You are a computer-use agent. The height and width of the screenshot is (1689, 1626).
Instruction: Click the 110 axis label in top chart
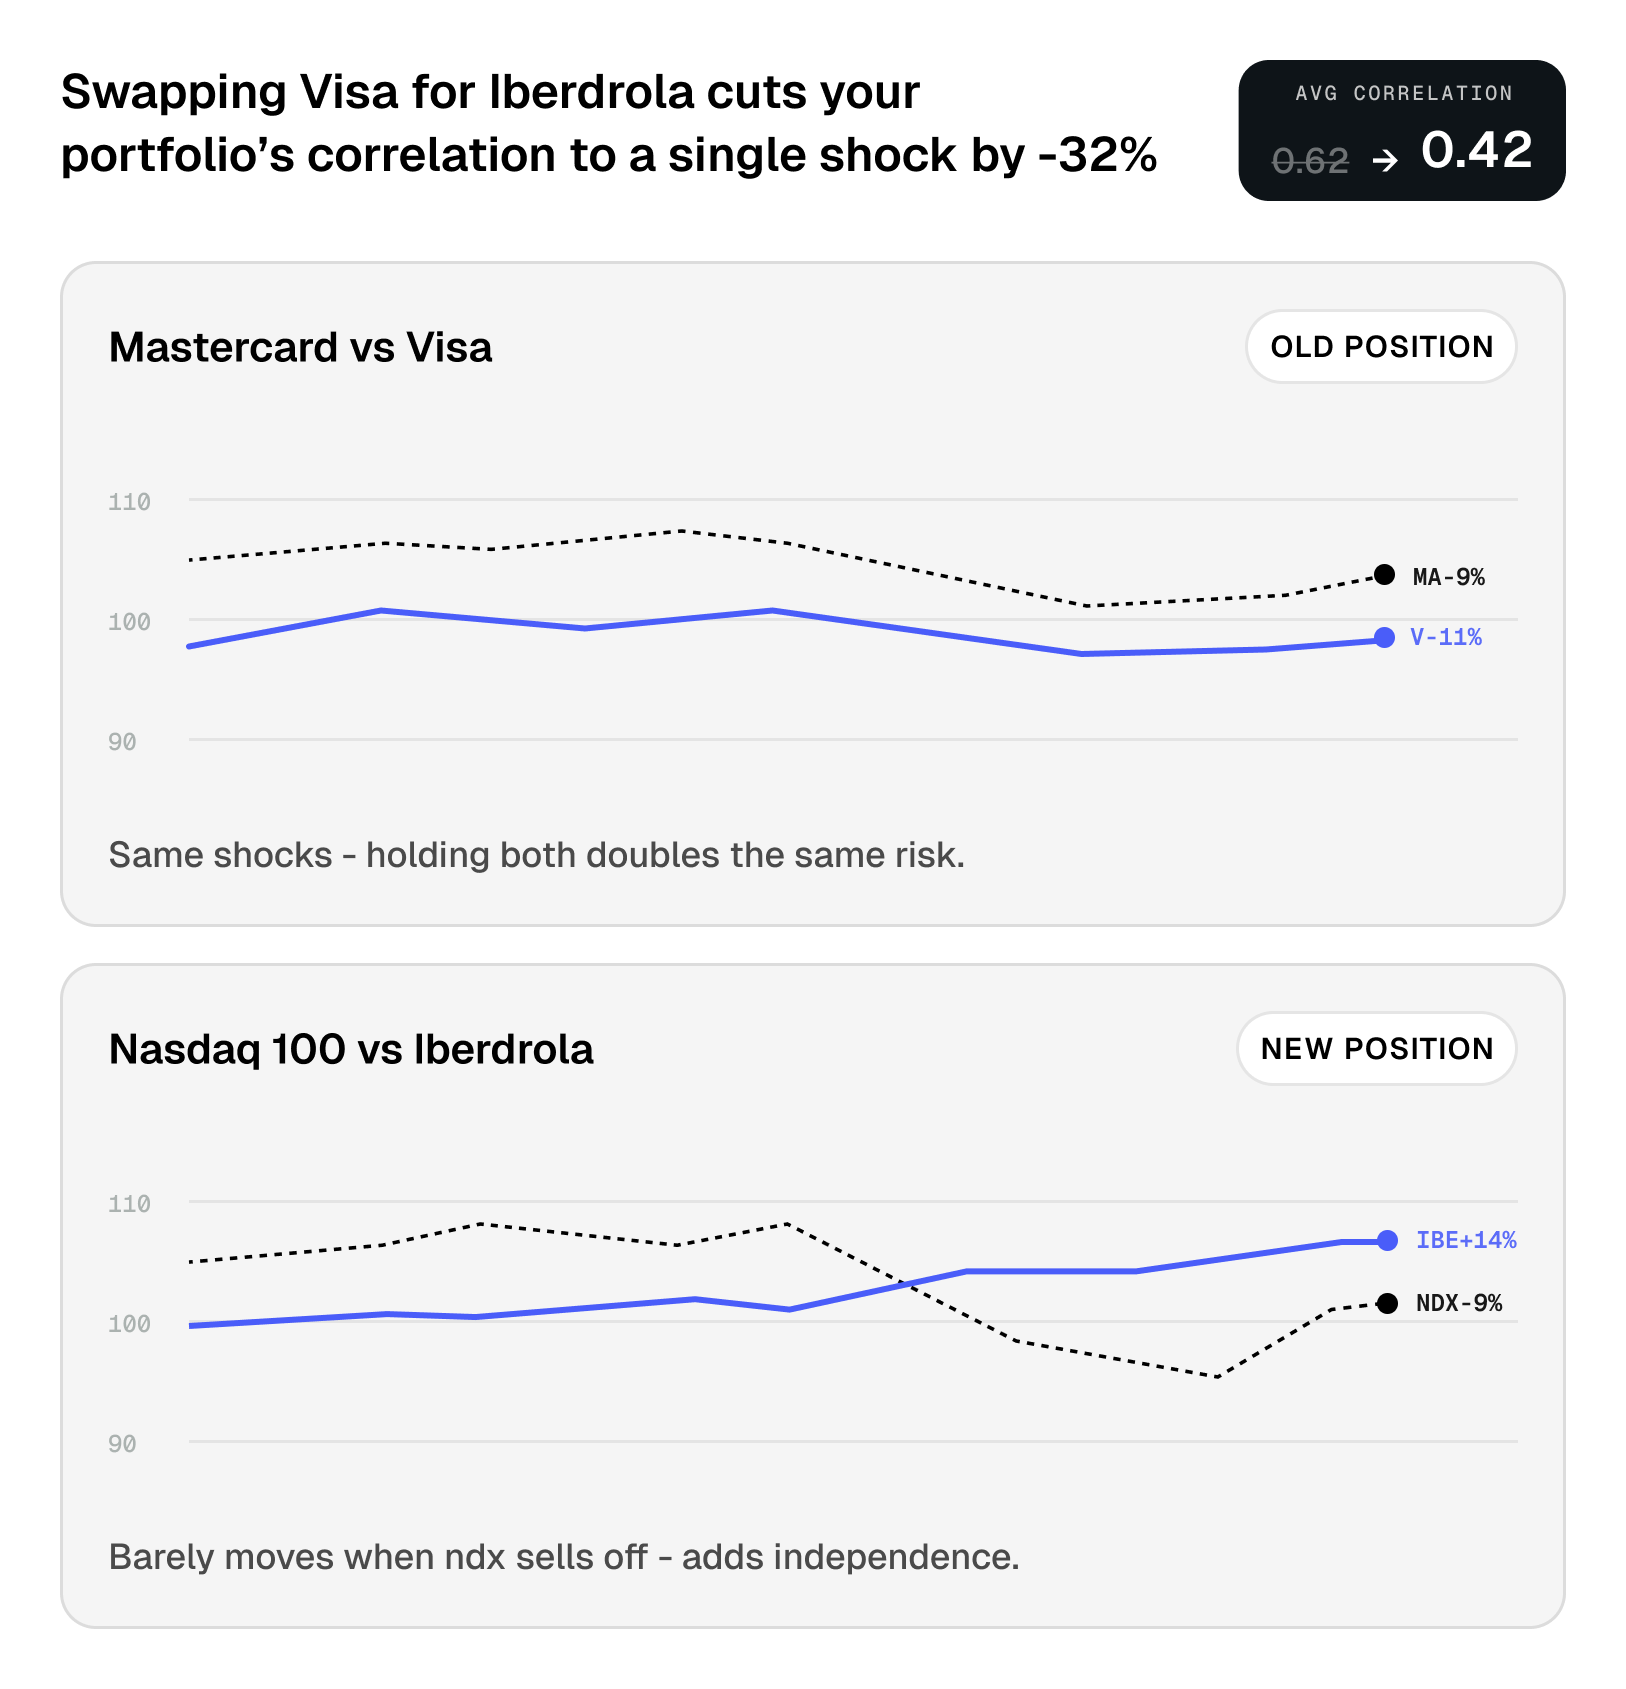129,502
